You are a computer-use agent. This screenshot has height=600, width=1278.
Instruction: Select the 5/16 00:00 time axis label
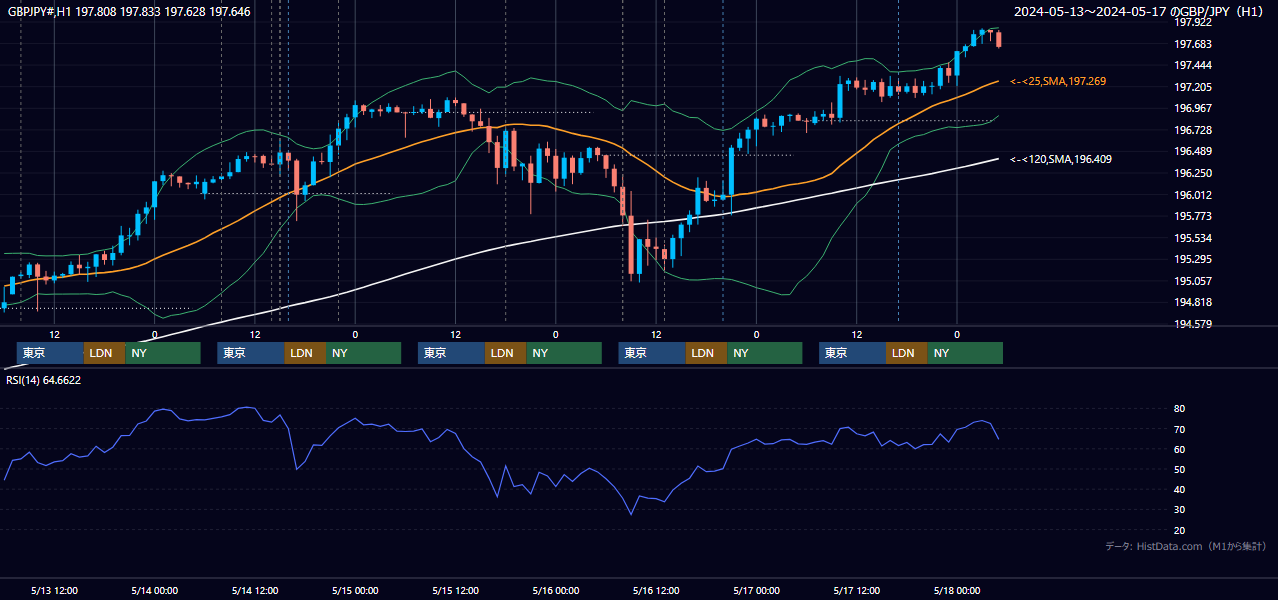point(555,590)
